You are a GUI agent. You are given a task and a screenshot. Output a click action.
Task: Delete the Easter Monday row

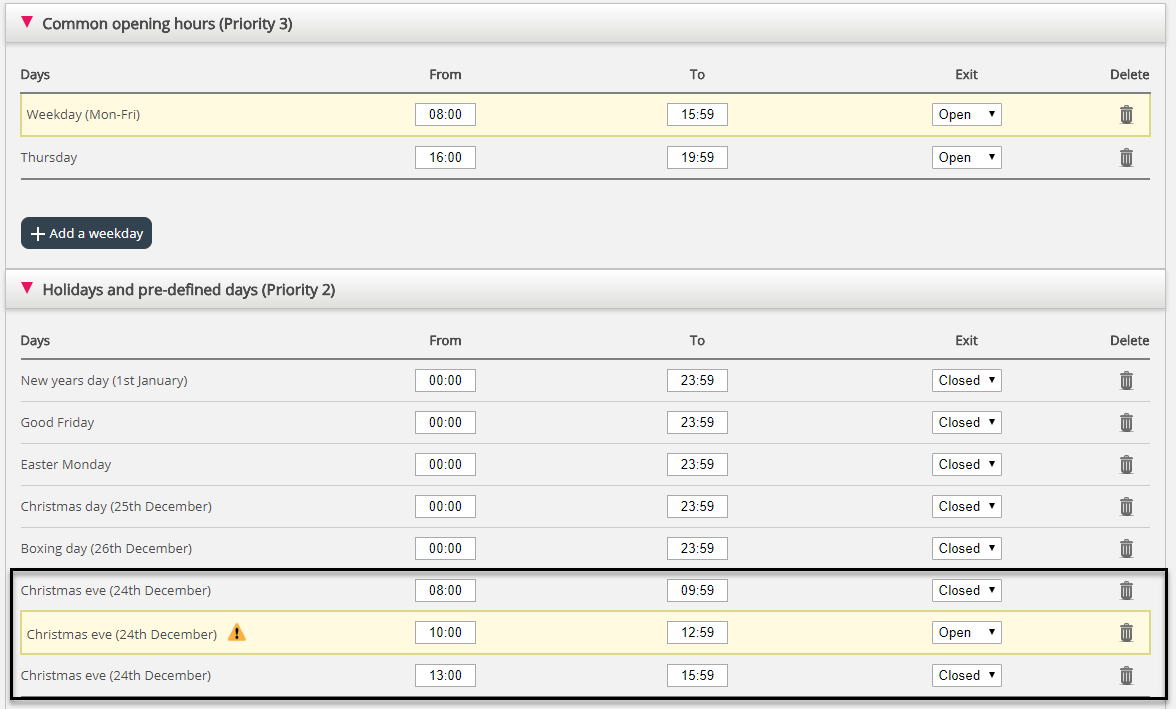(x=1126, y=465)
